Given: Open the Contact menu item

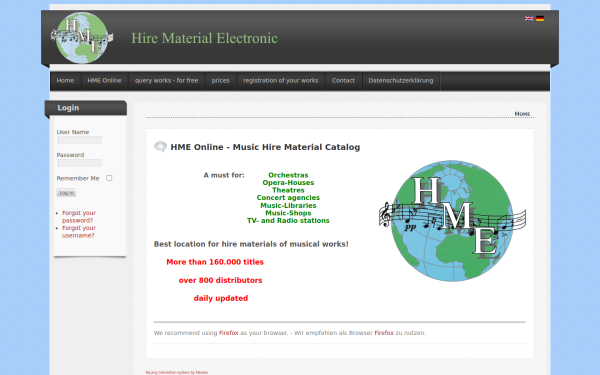Looking at the screenshot, I should point(343,81).
